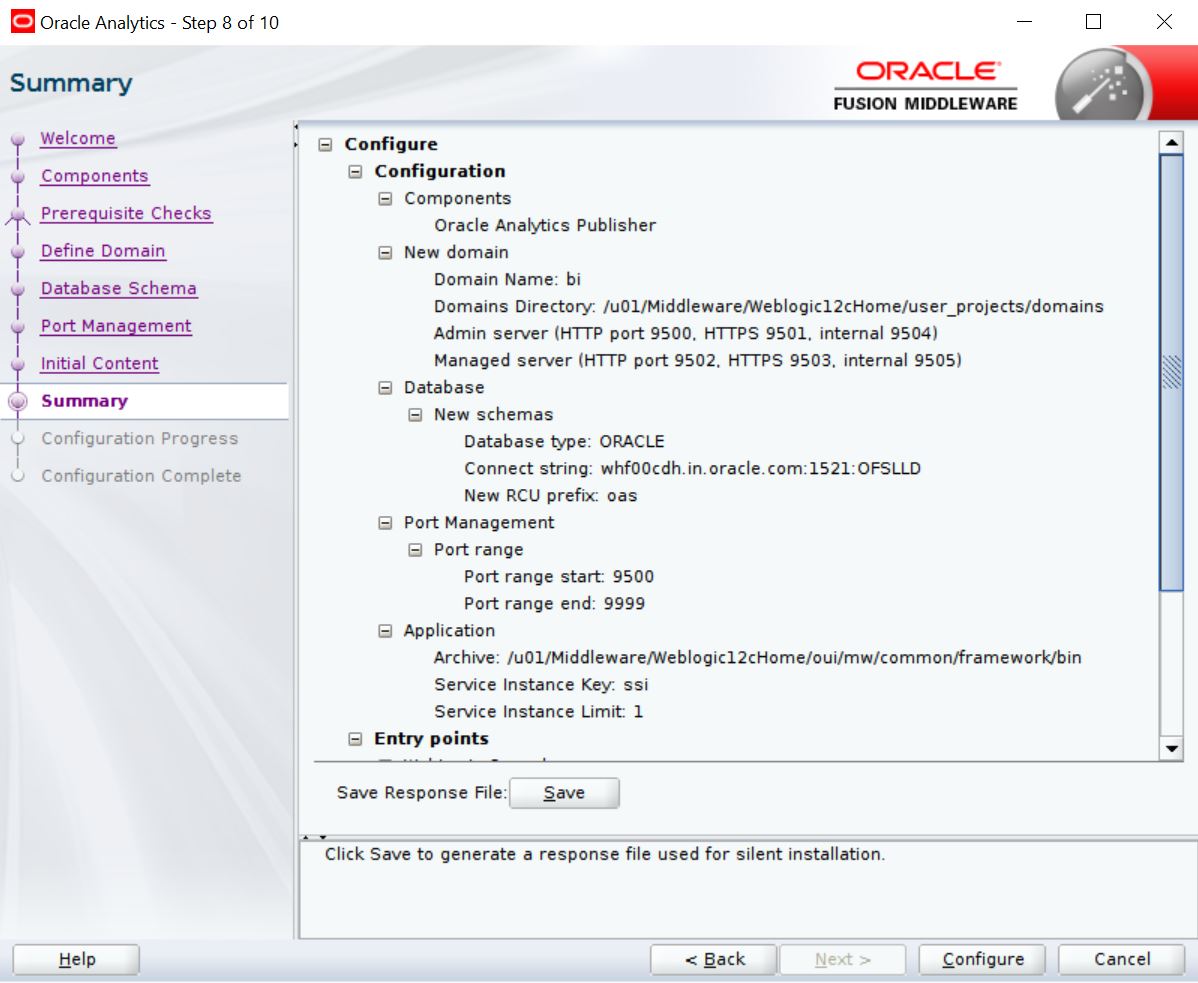Image resolution: width=1198 pixels, height=983 pixels.
Task: Go to Database Schema step
Action: 118,288
